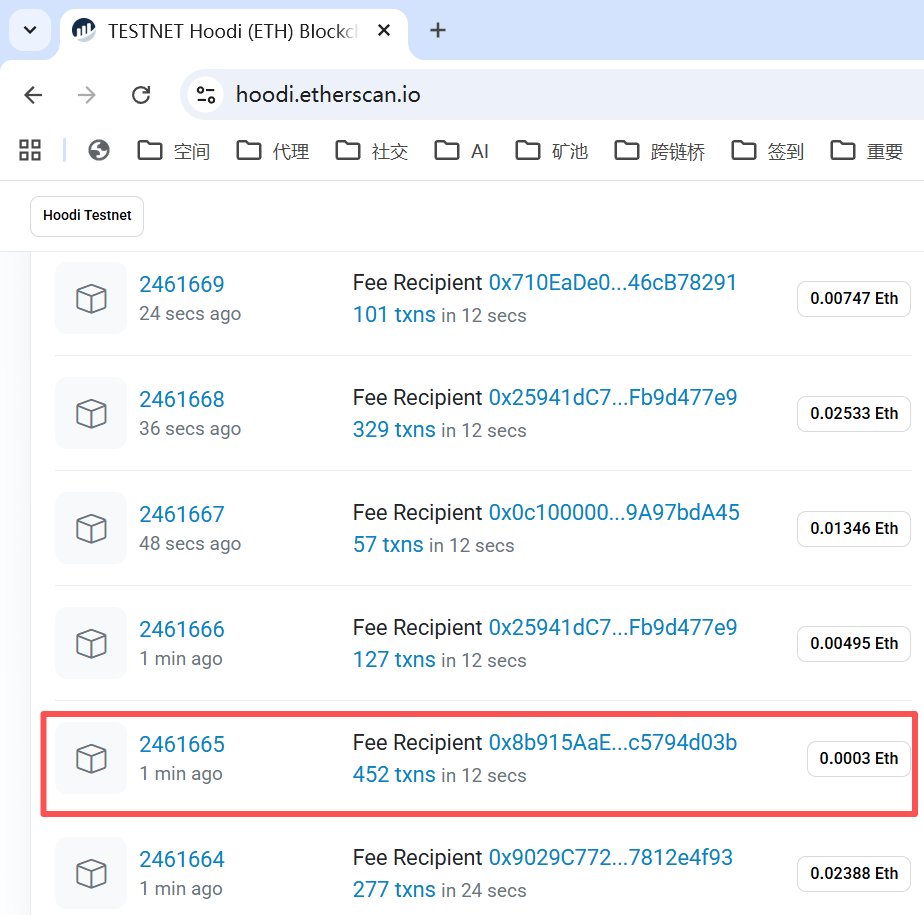This screenshot has height=915, width=924.
Task: Open the 社交 bookmark folder
Action: [x=372, y=151]
